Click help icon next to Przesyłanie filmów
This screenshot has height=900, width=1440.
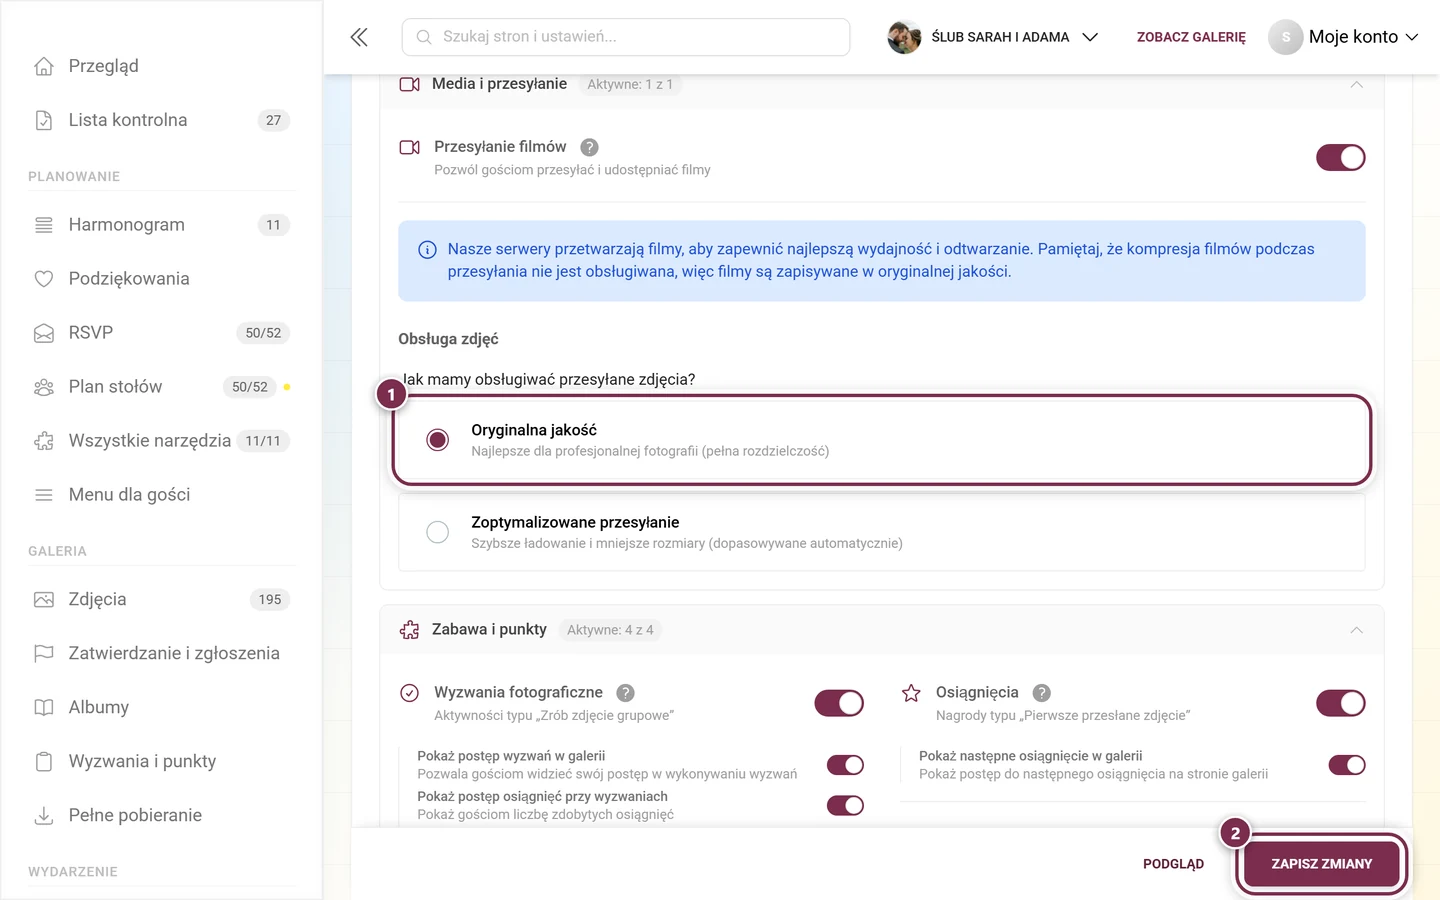coord(590,147)
